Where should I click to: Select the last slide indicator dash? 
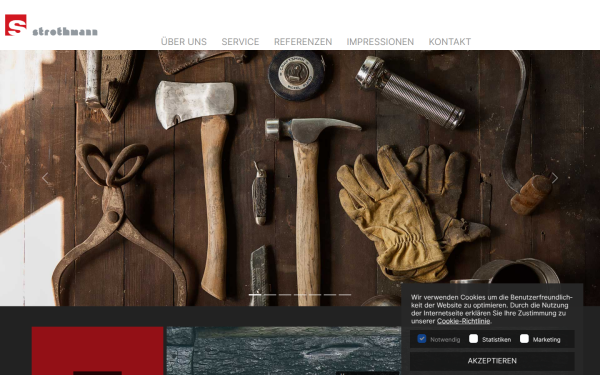tap(345, 295)
